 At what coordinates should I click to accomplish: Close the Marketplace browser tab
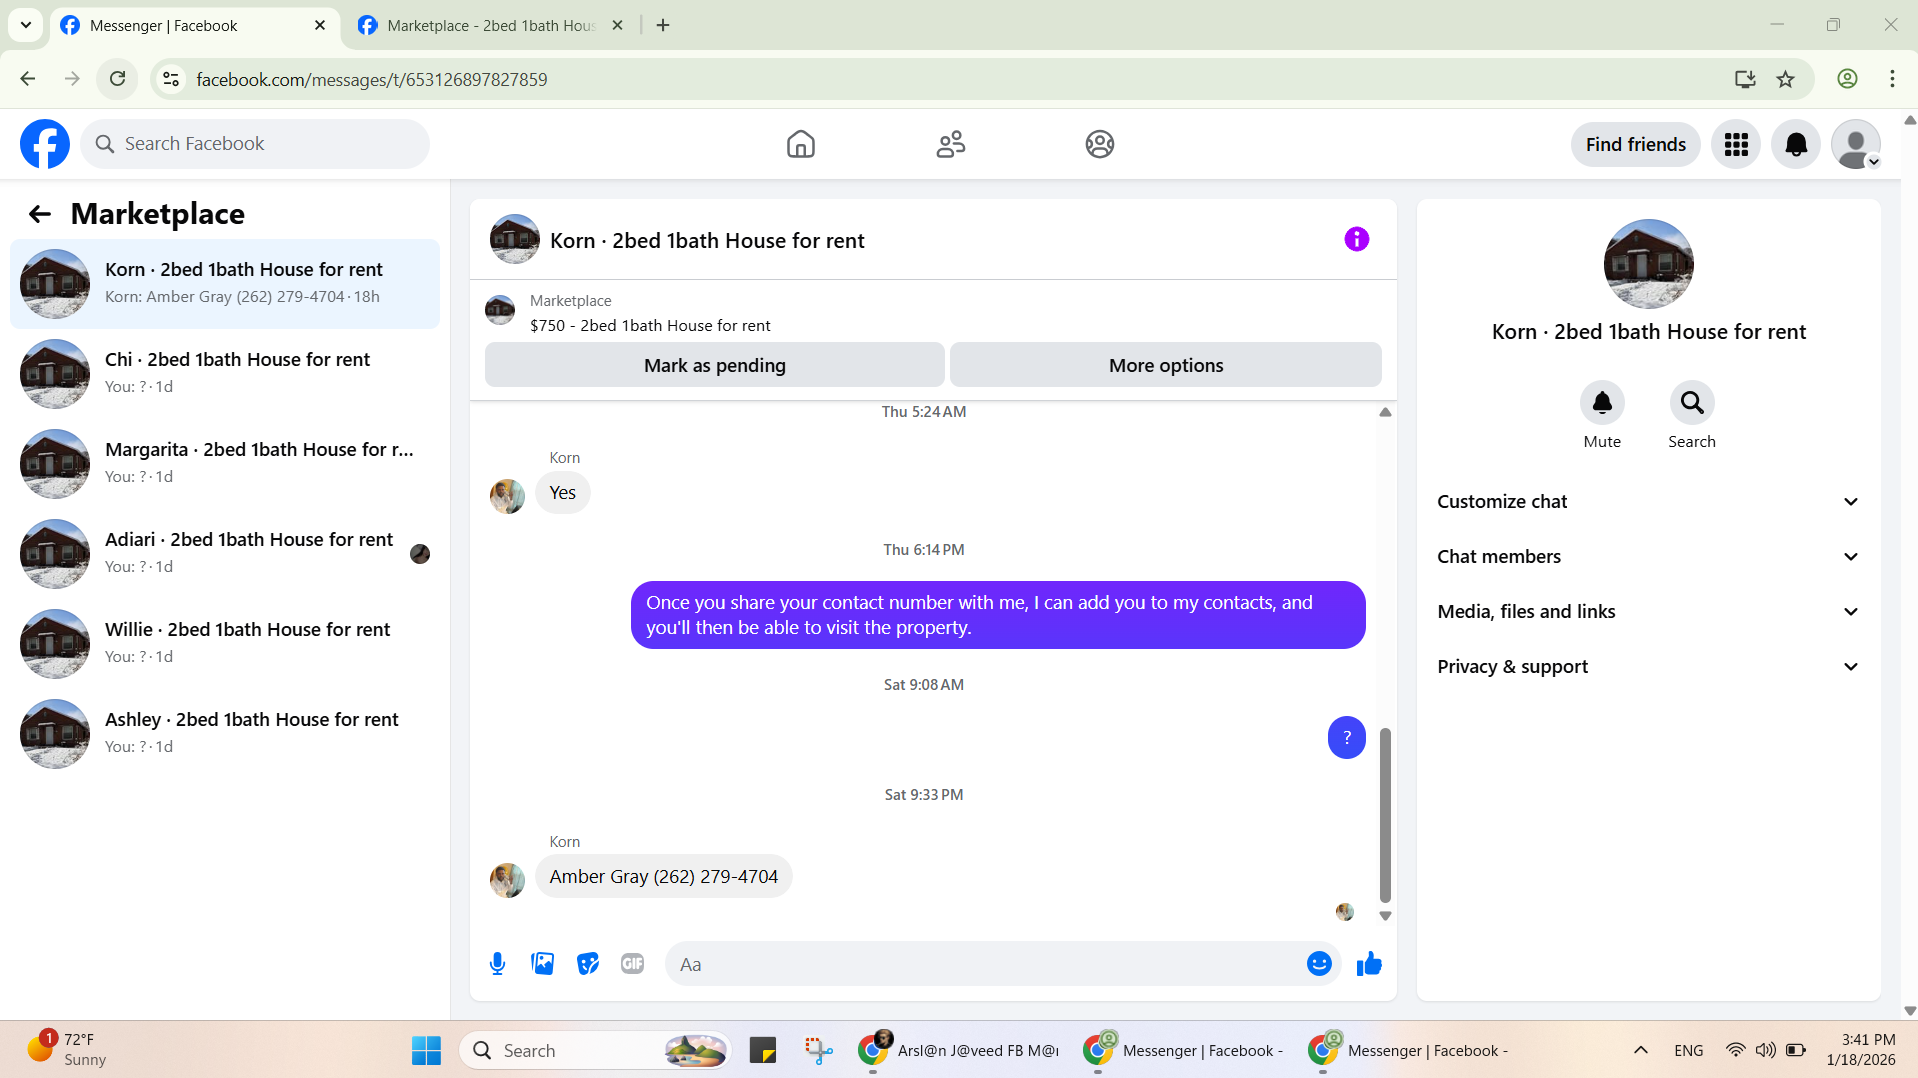617,26
